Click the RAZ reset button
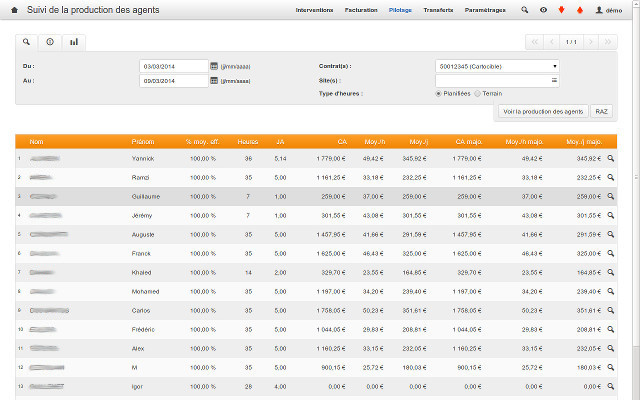 pyautogui.click(x=601, y=111)
